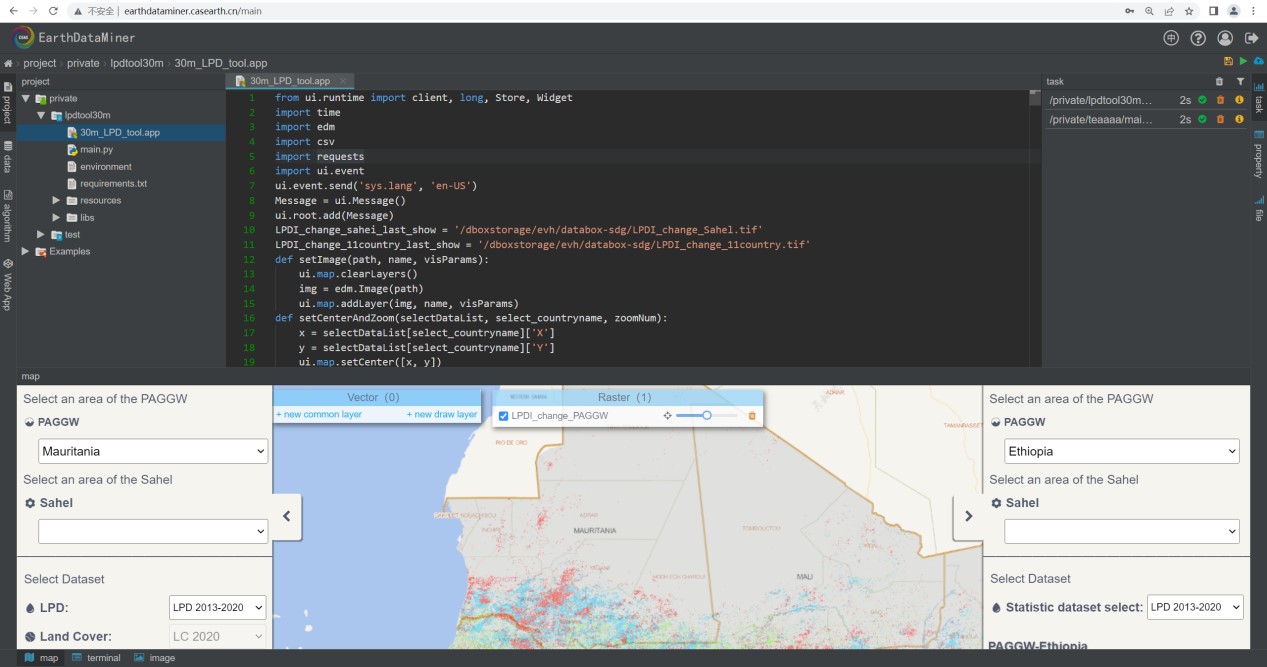Open the help question mark icon

click(1198, 38)
